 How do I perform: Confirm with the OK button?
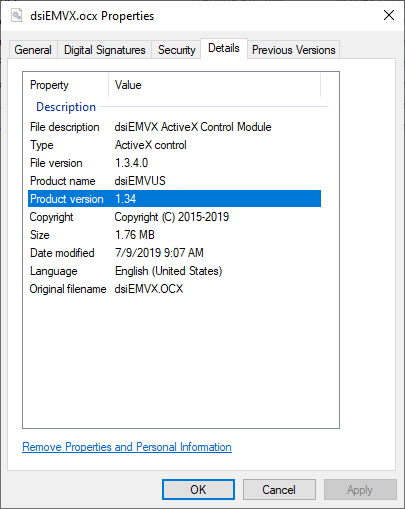(198, 490)
